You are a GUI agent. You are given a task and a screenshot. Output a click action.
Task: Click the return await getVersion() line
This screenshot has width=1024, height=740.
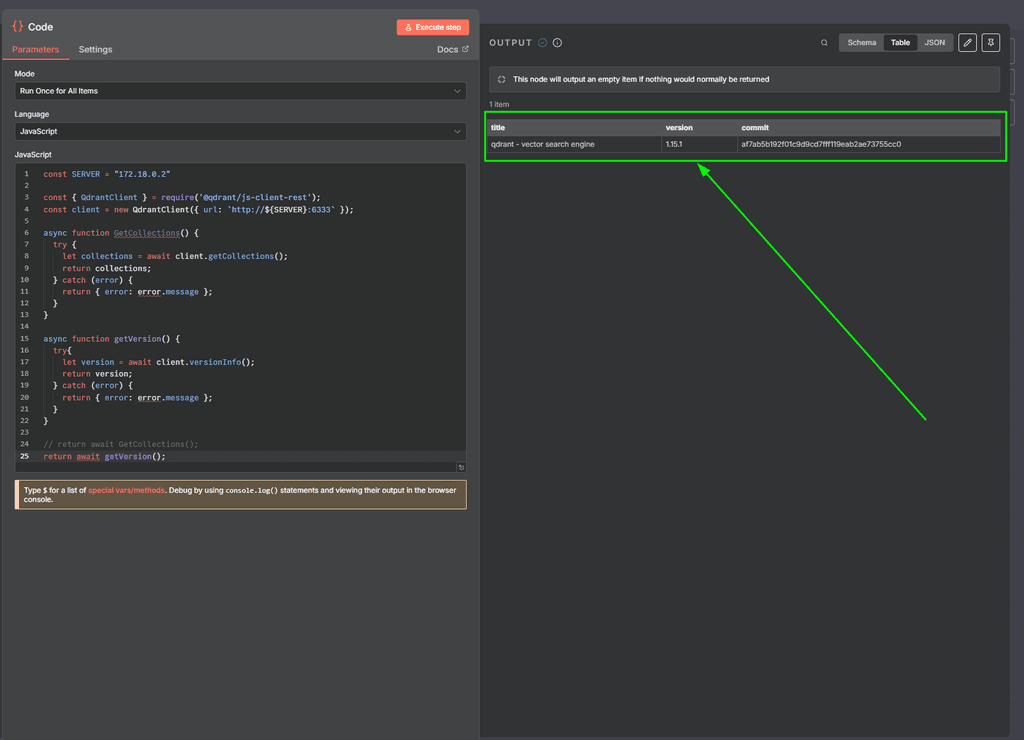coord(104,457)
